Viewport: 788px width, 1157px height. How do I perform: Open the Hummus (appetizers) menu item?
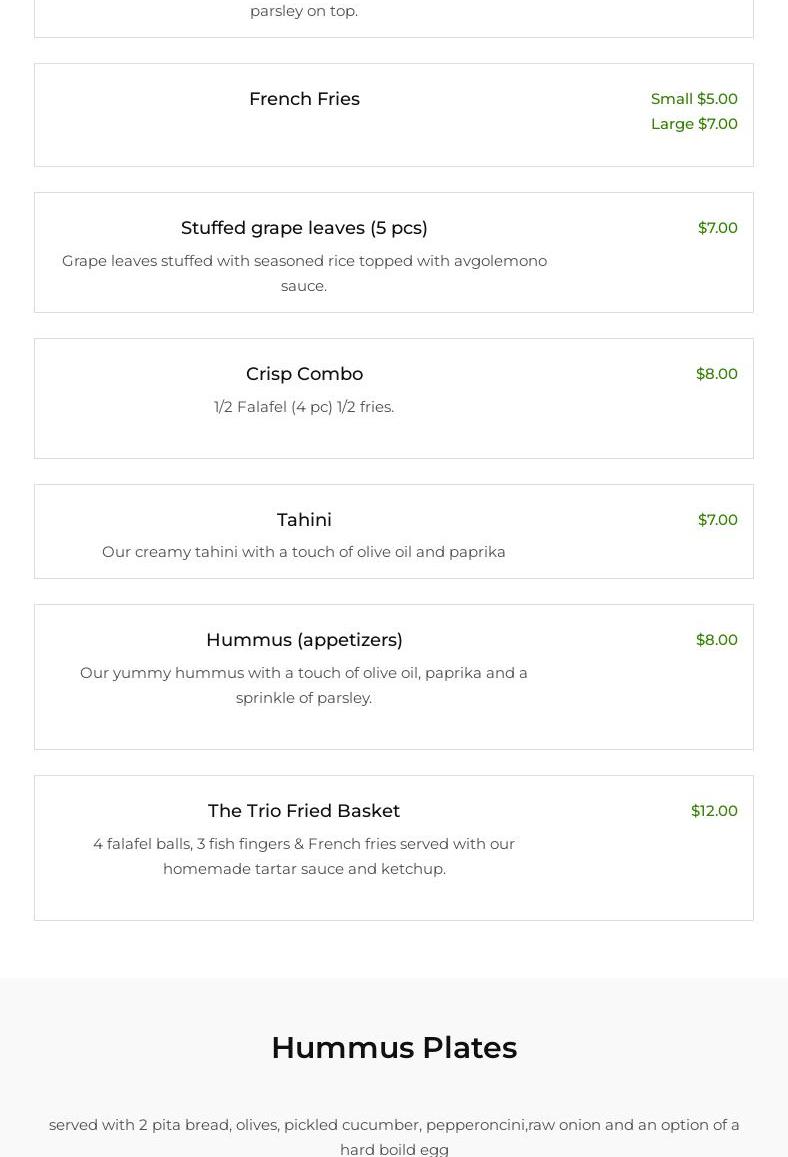[304, 640]
